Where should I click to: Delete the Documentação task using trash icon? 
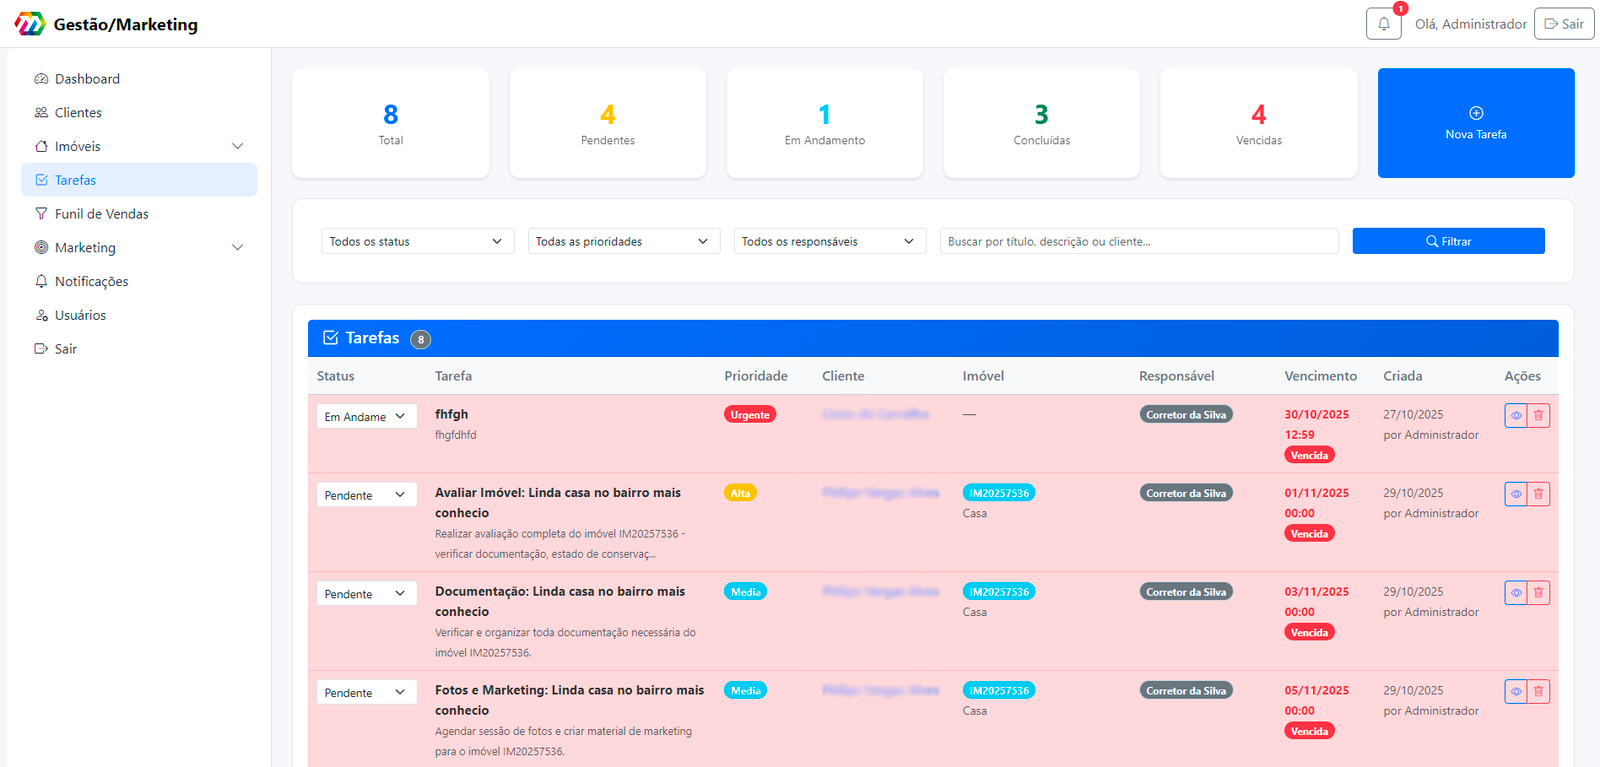1538,593
